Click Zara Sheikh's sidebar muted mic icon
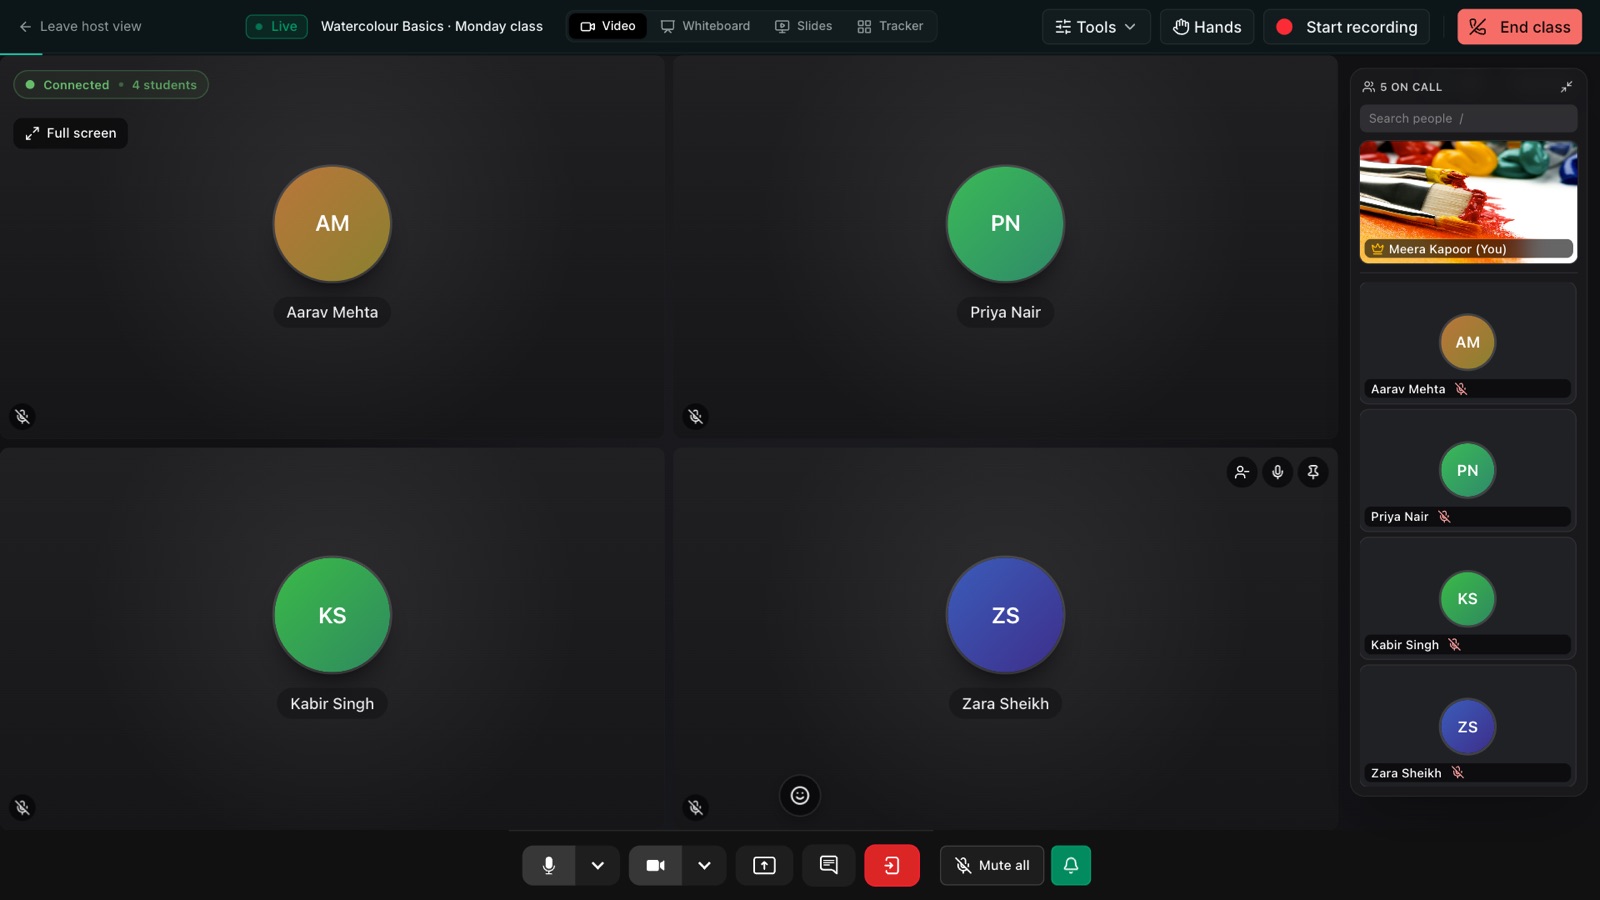 [x=1457, y=773]
